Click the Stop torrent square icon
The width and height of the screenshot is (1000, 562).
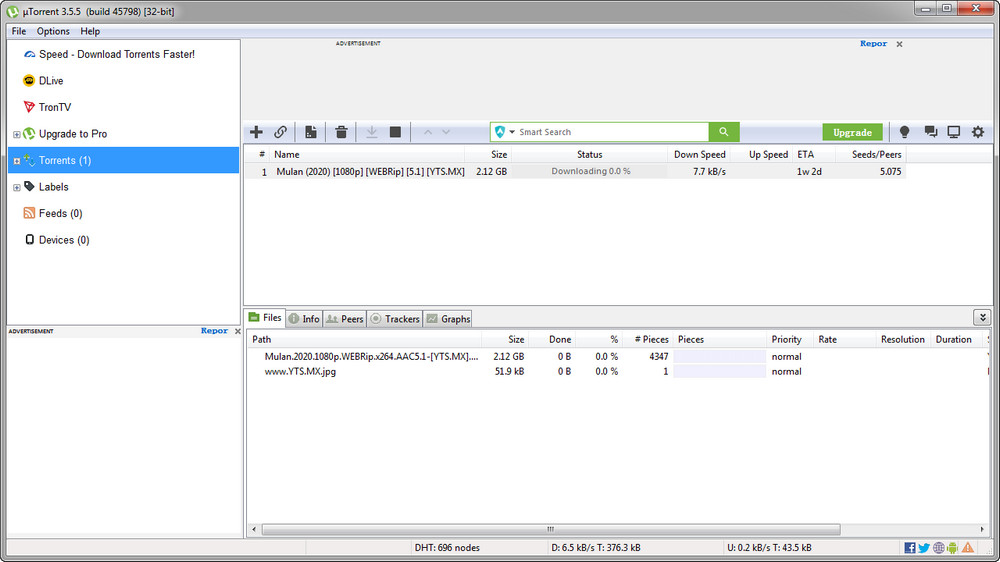click(x=395, y=132)
